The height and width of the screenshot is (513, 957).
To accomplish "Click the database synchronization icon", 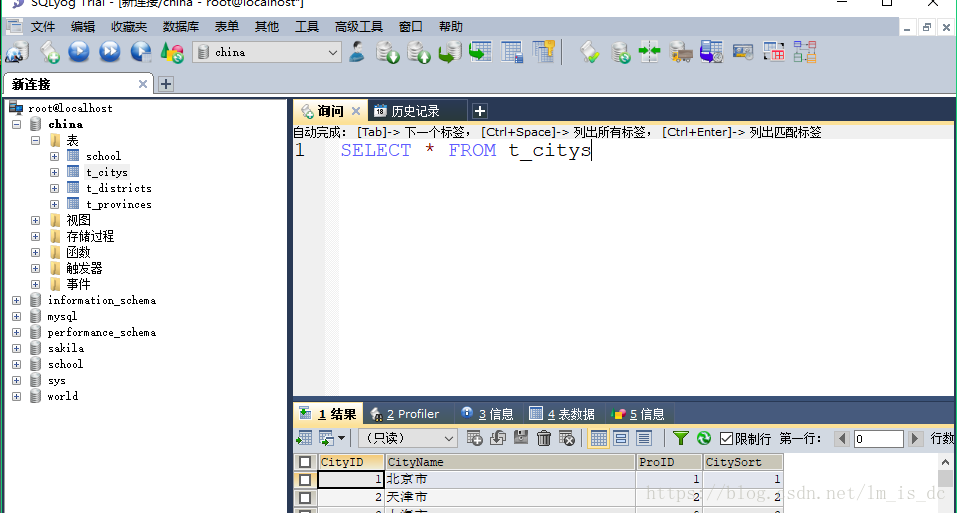I will coord(621,52).
